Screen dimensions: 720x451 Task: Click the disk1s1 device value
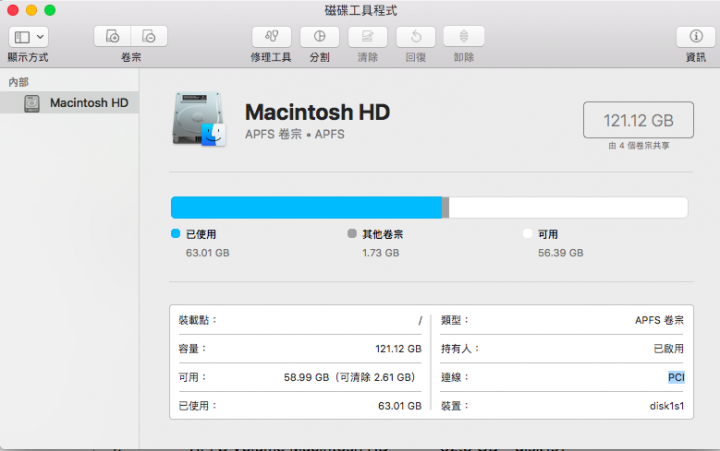click(667, 406)
